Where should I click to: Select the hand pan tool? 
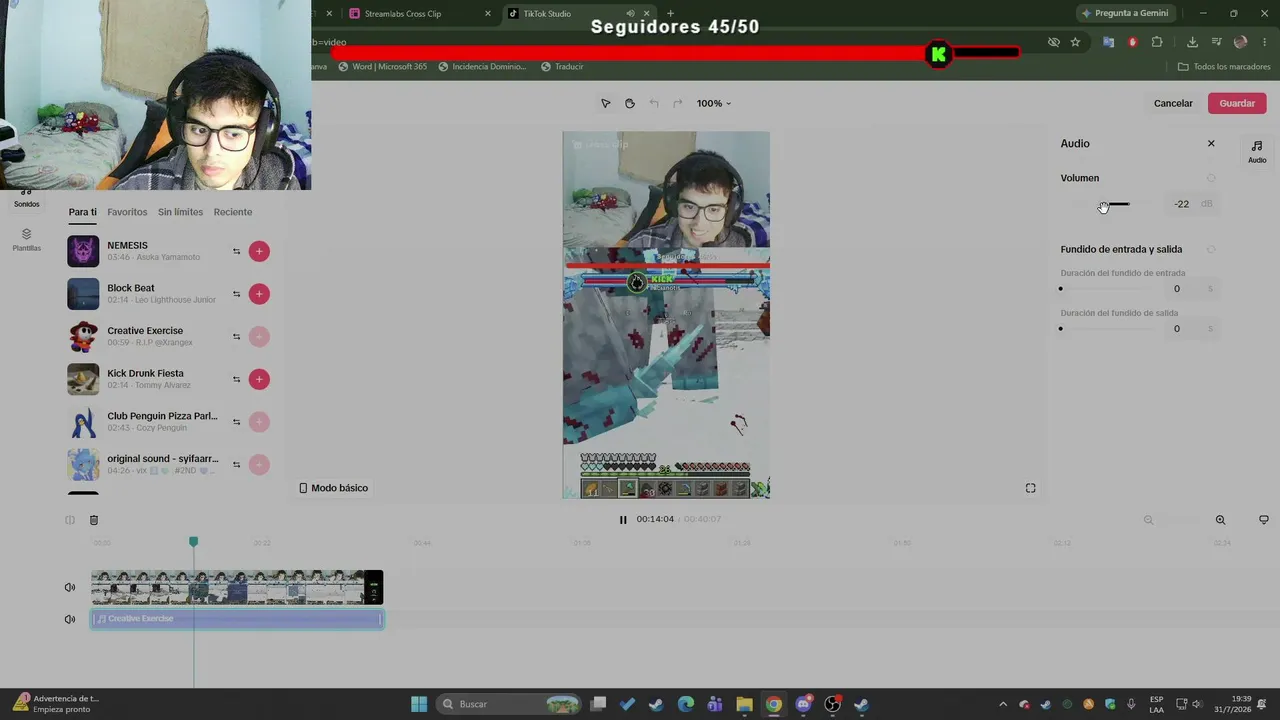pyautogui.click(x=629, y=103)
